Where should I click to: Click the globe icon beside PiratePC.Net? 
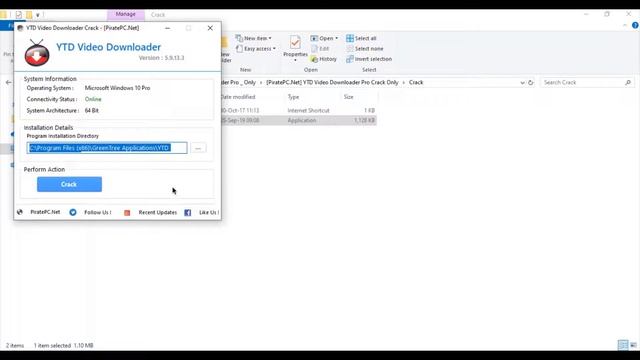pyautogui.click(x=20, y=212)
